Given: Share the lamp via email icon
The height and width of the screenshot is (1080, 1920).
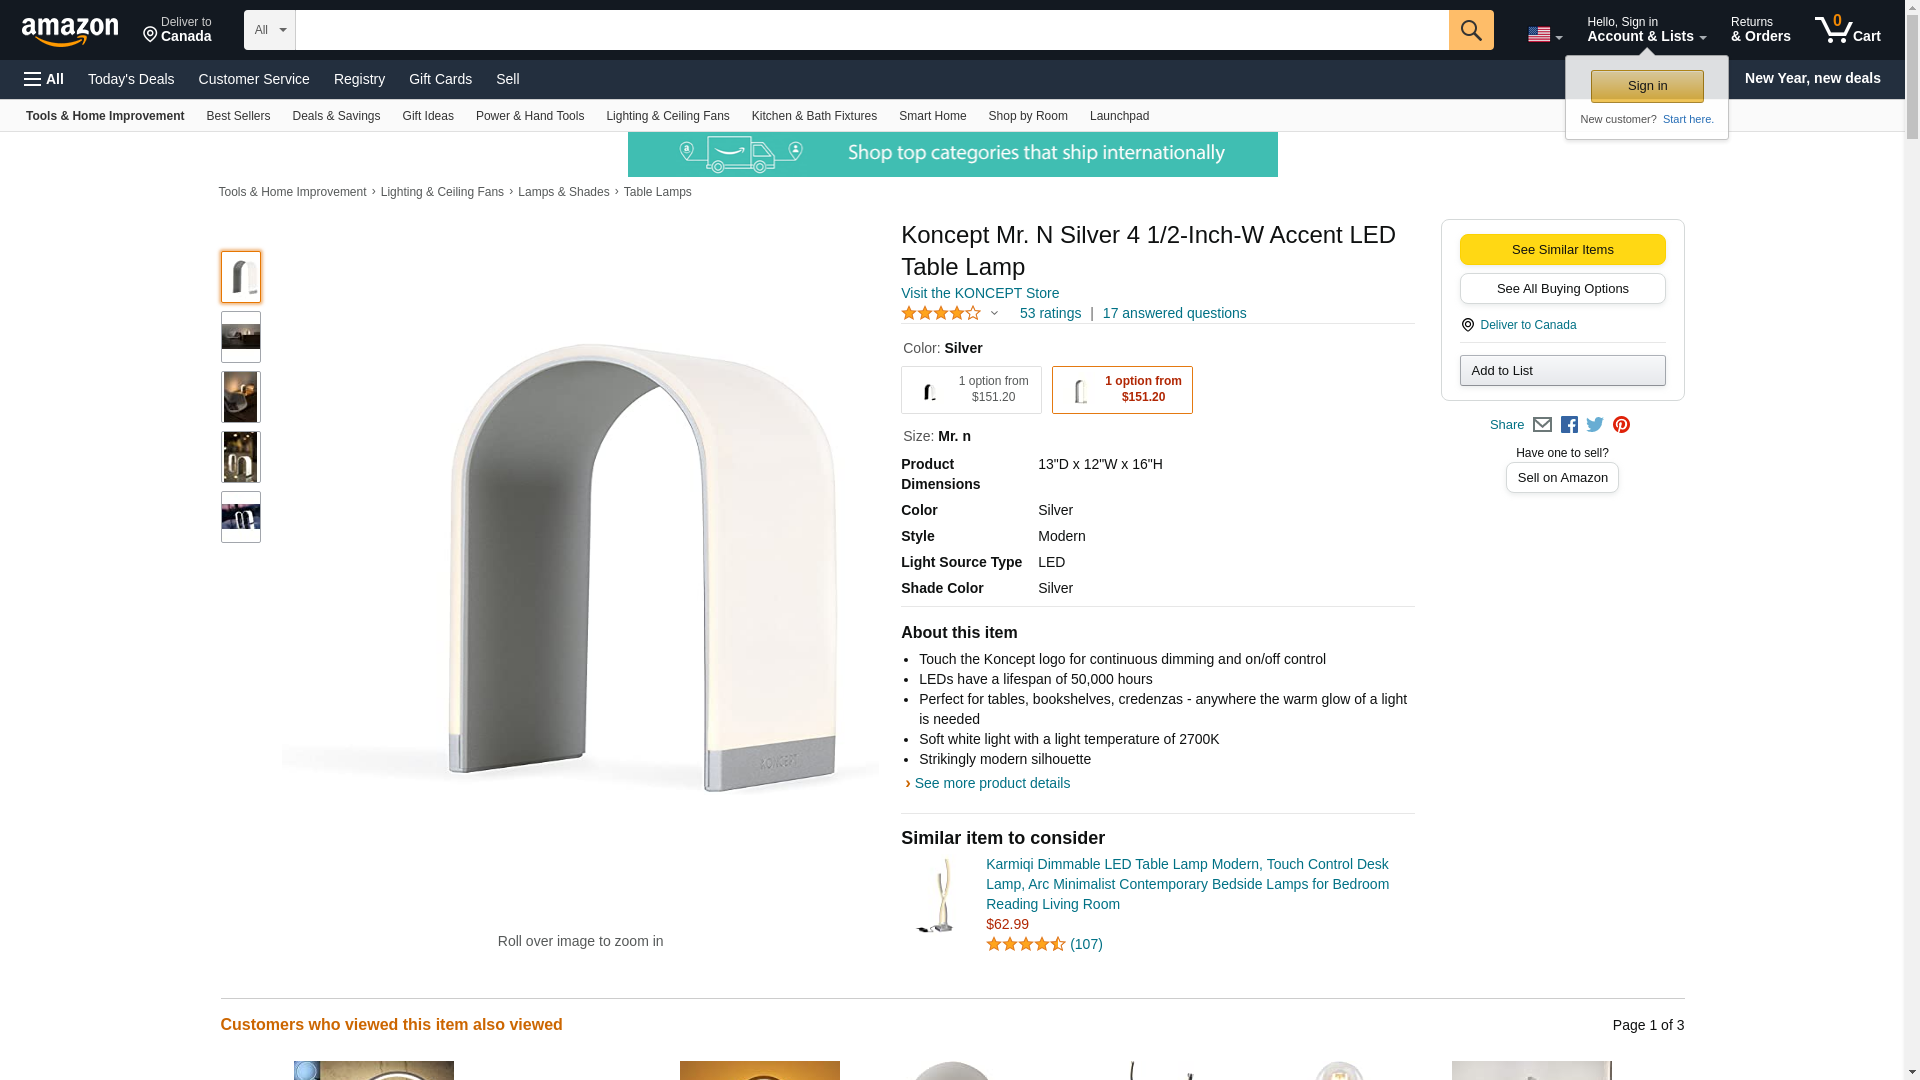Looking at the screenshot, I should pyautogui.click(x=1542, y=425).
